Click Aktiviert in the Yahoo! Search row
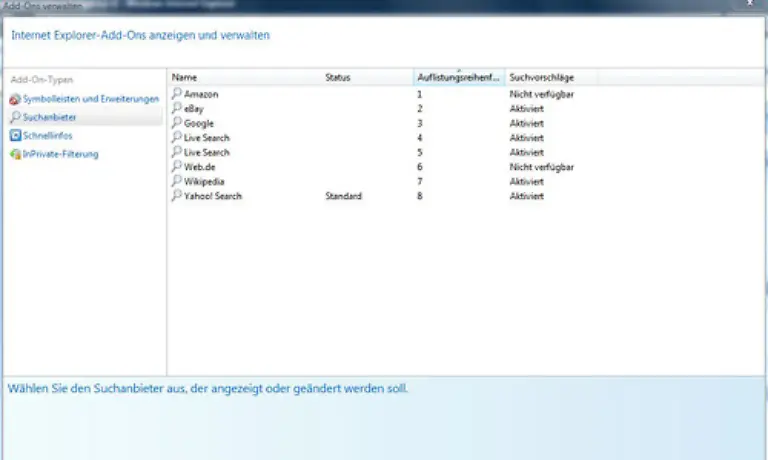 point(527,196)
